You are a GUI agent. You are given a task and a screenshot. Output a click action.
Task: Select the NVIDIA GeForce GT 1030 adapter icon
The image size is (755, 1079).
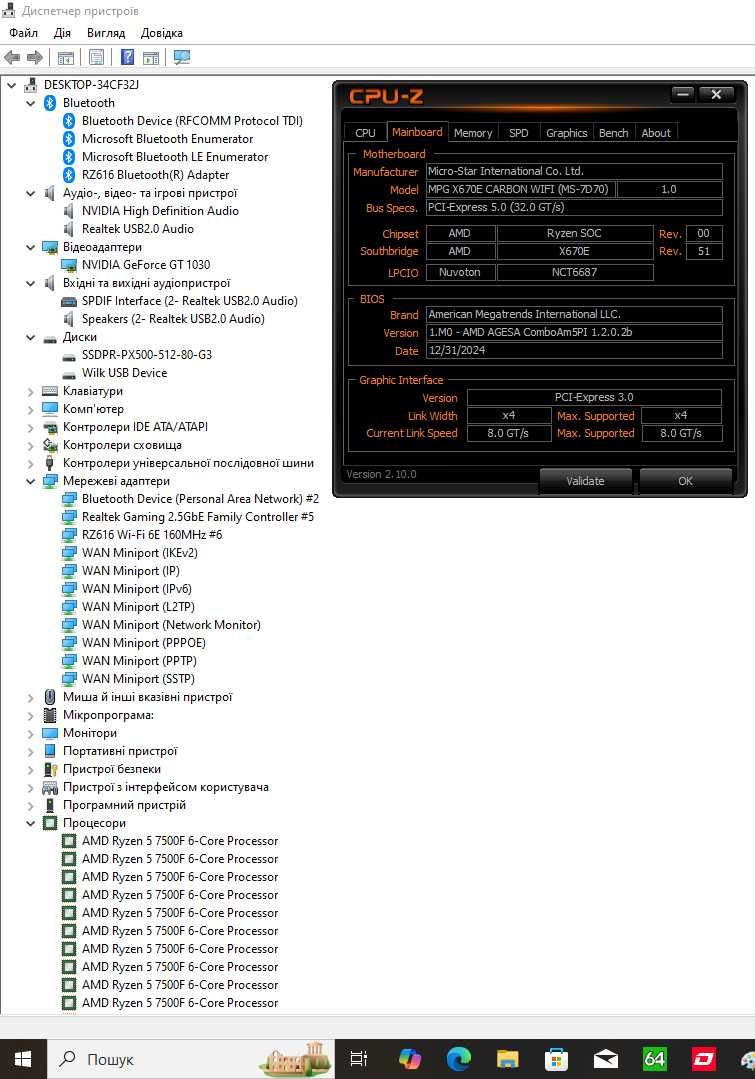pos(69,265)
